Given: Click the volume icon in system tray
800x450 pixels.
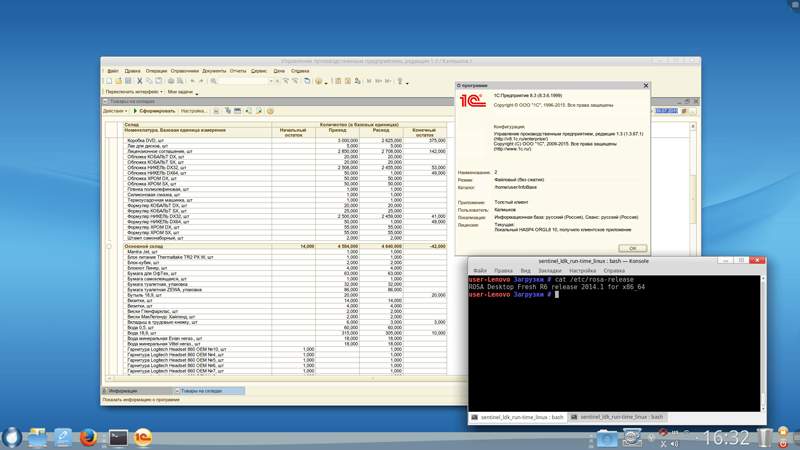Looking at the screenshot, I should click(x=674, y=444).
